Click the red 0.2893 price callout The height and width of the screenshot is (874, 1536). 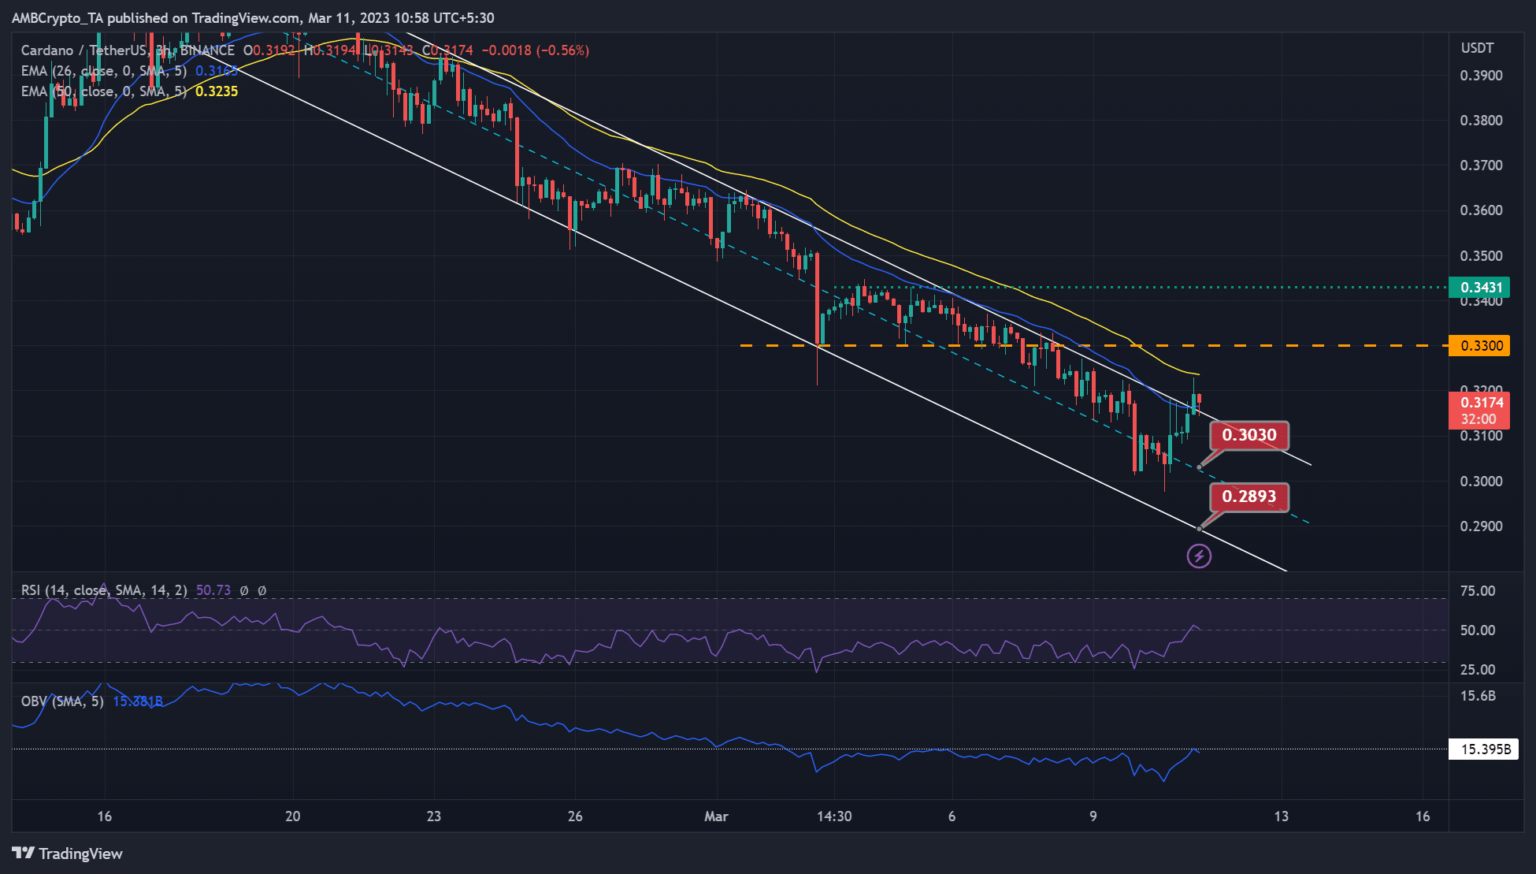point(1249,496)
